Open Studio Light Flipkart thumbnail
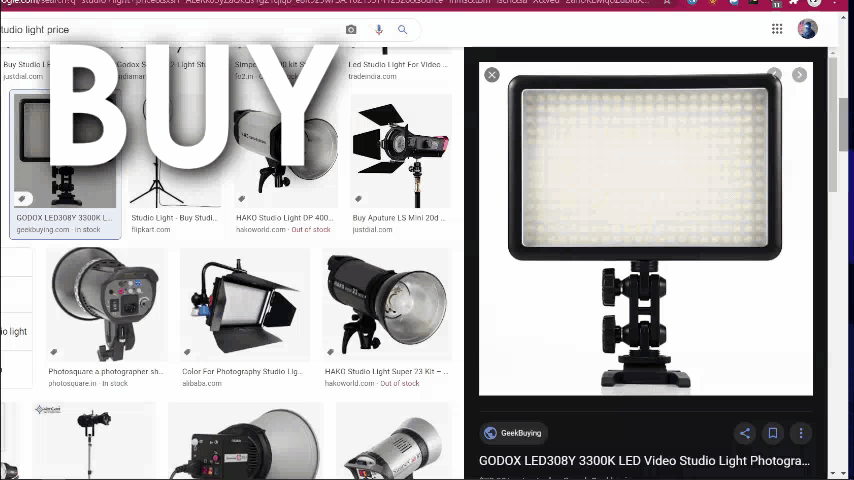The image size is (854, 480). point(175,150)
